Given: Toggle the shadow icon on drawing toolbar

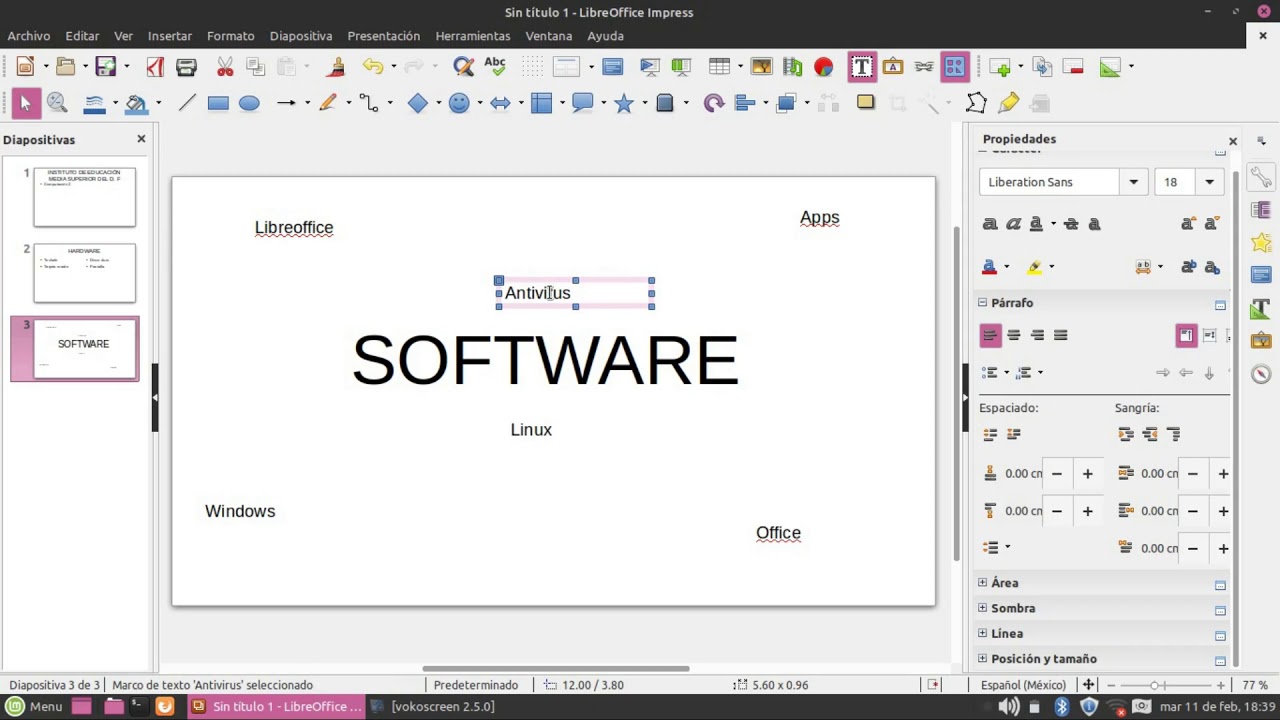Looking at the screenshot, I should point(866,103).
